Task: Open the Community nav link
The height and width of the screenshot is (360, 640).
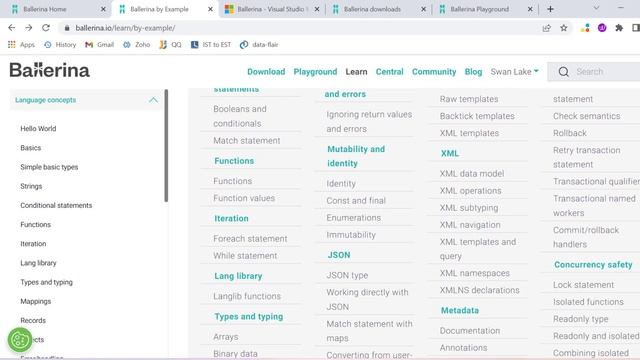Action: pos(434,71)
